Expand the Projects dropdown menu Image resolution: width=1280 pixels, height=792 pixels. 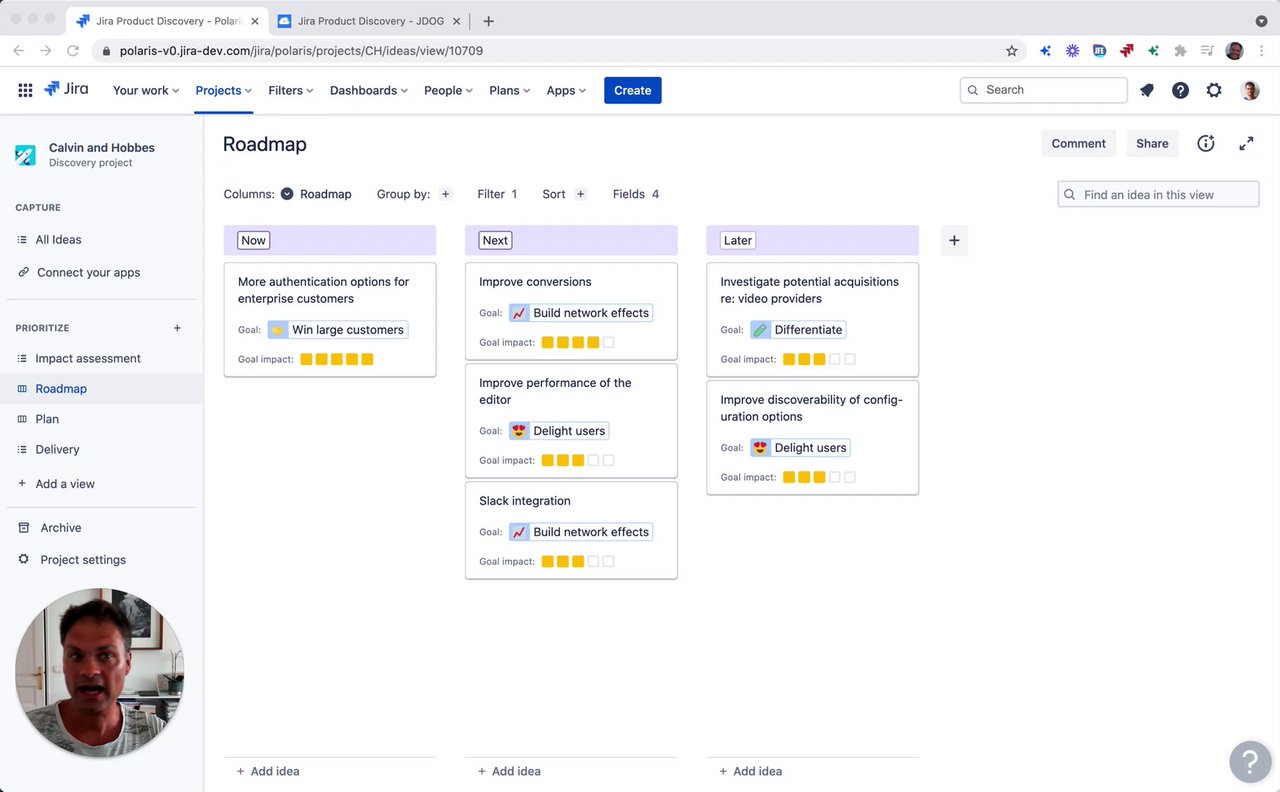click(223, 90)
